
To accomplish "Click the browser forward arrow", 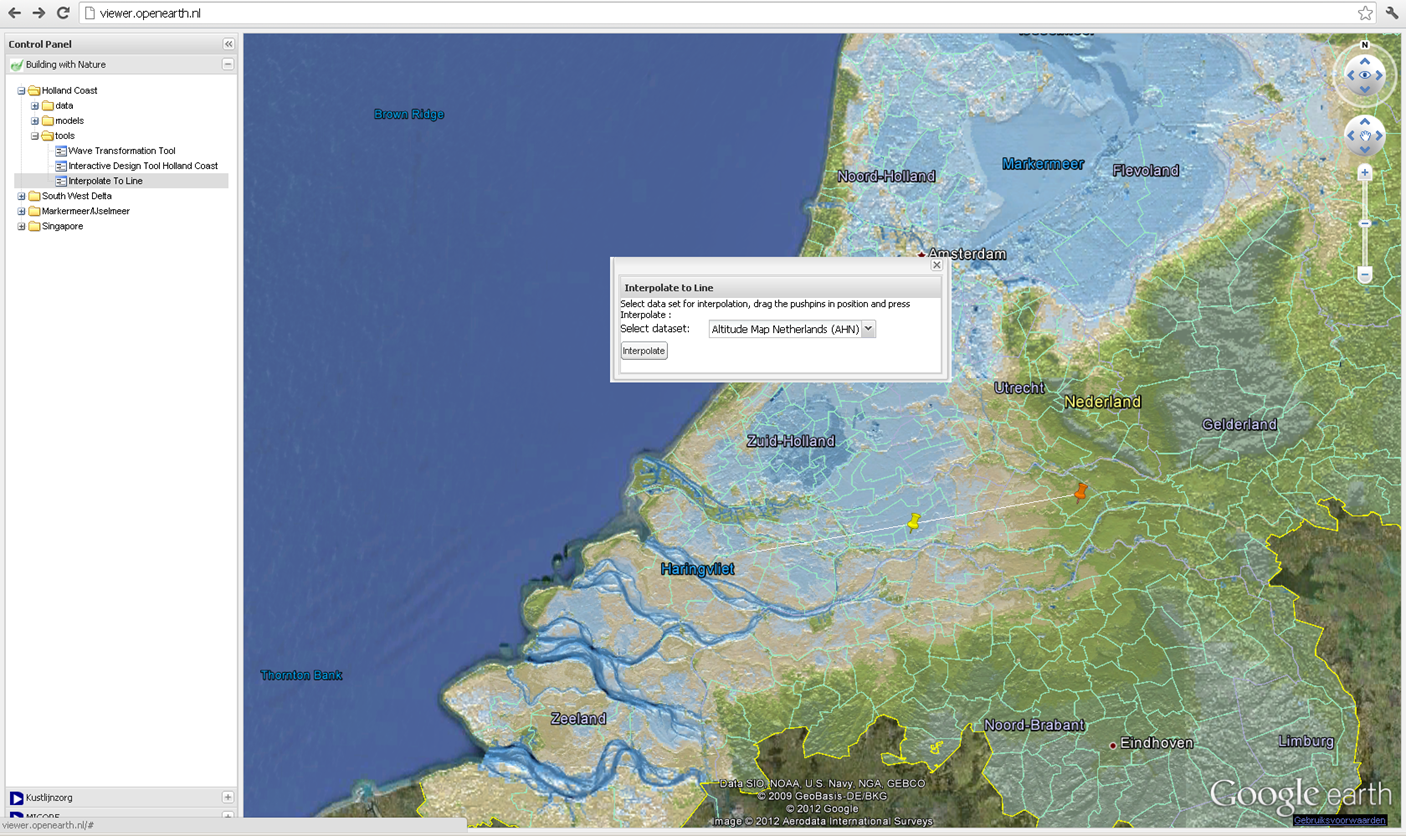I will (x=39, y=13).
